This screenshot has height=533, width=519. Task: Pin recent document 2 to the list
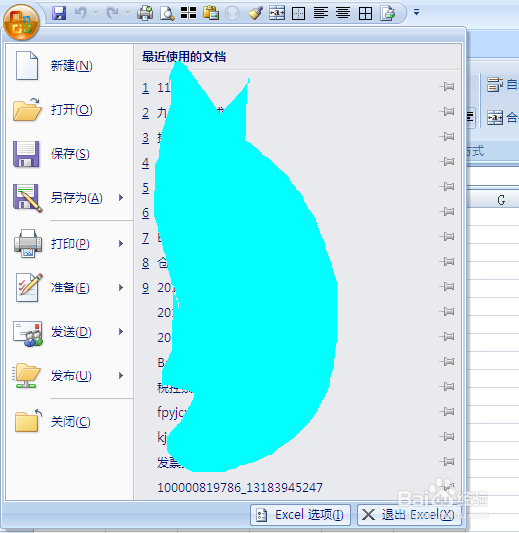pos(447,111)
